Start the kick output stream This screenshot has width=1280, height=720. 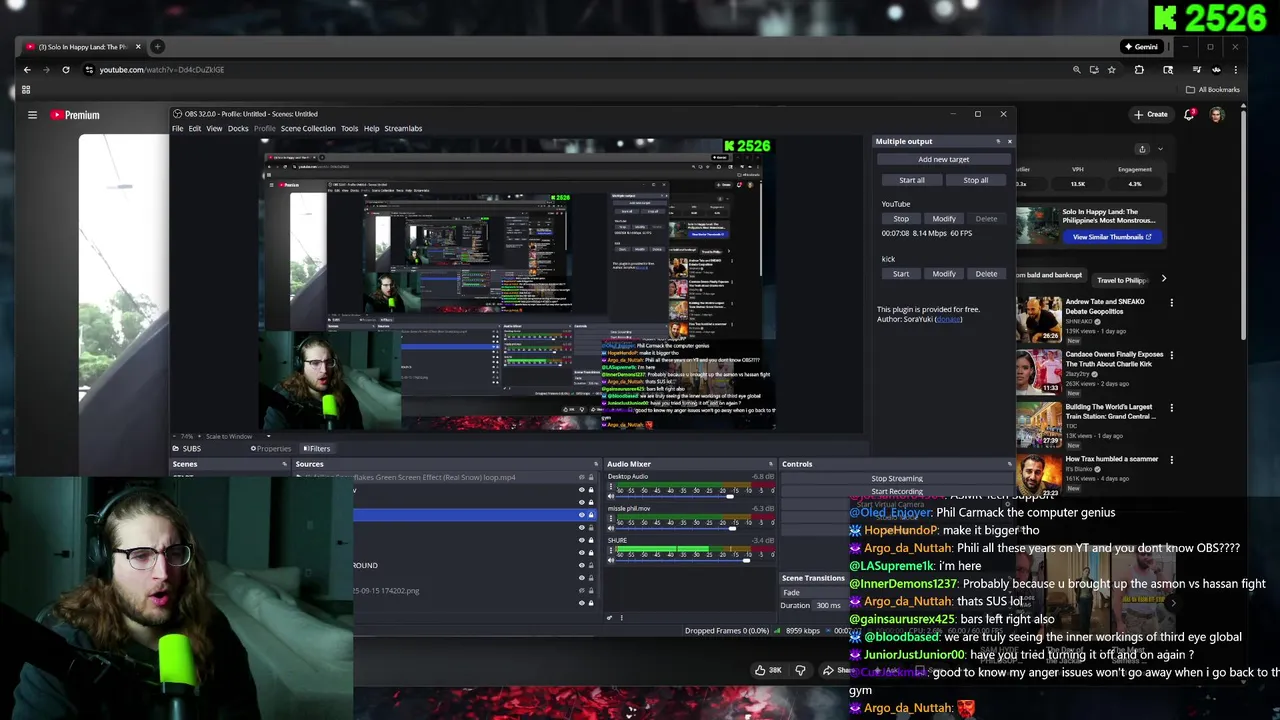(x=901, y=273)
